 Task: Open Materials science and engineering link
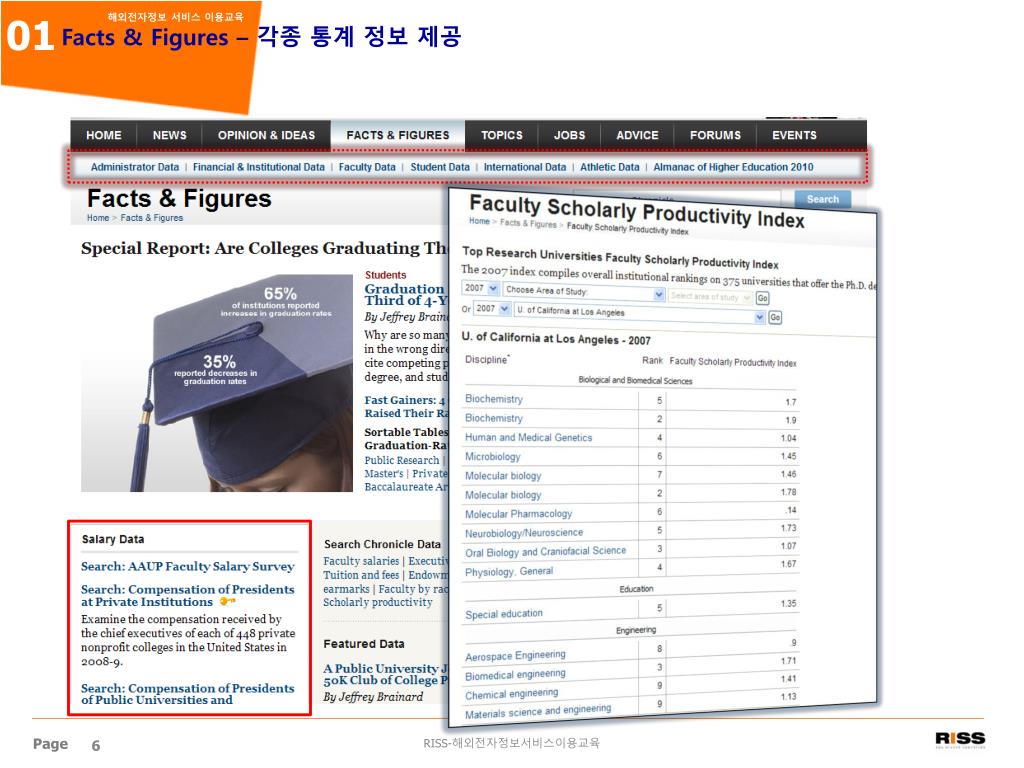tap(538, 711)
